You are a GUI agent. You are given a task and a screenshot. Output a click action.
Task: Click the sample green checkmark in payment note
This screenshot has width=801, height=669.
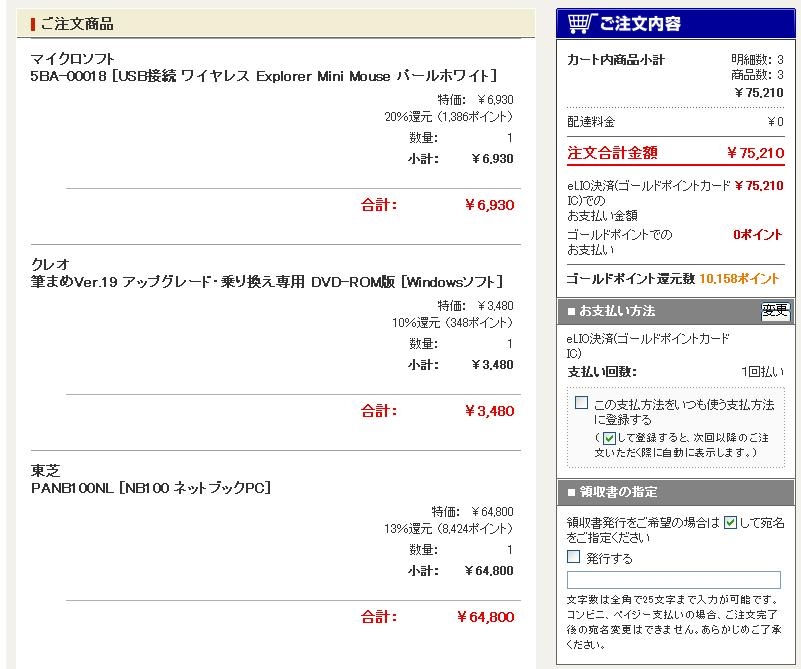(607, 438)
